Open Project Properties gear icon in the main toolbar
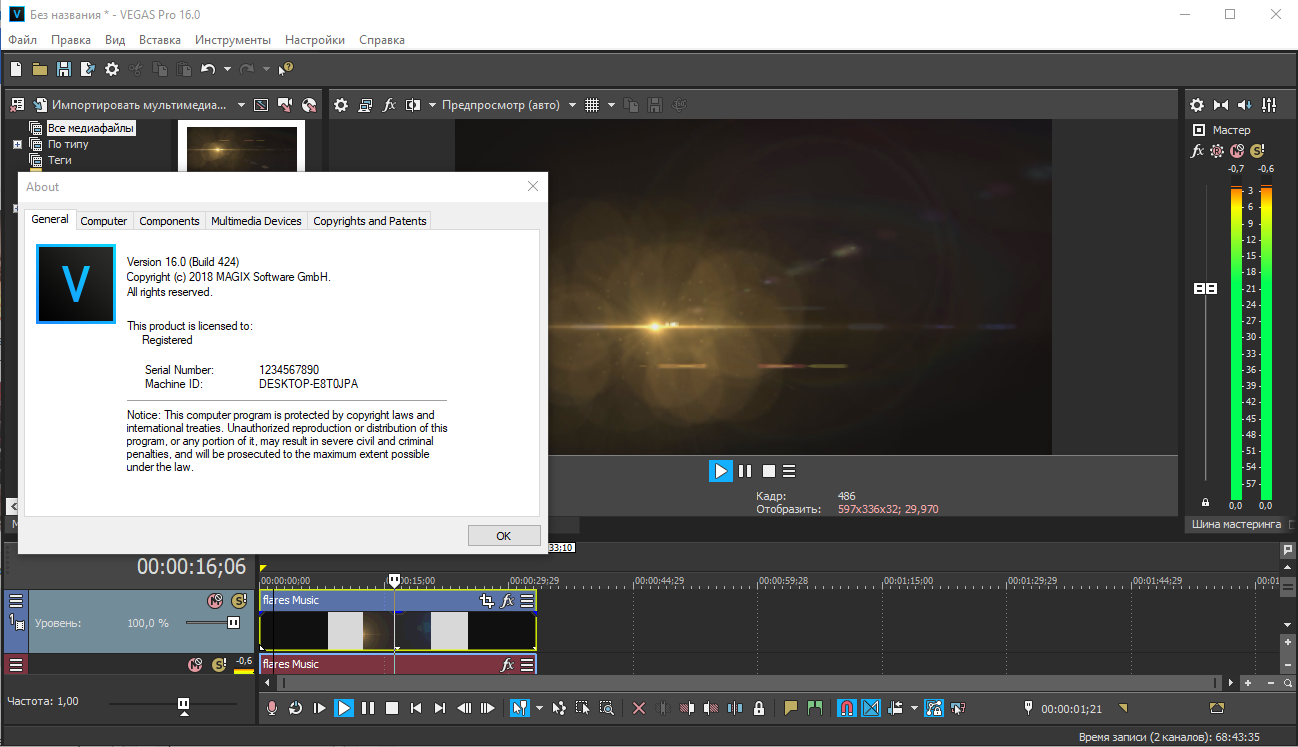 point(112,69)
